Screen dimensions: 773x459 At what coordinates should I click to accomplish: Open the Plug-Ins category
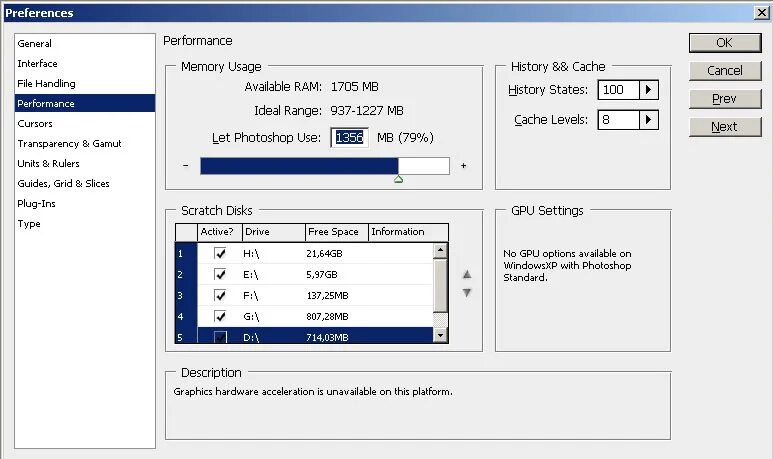[84, 204]
